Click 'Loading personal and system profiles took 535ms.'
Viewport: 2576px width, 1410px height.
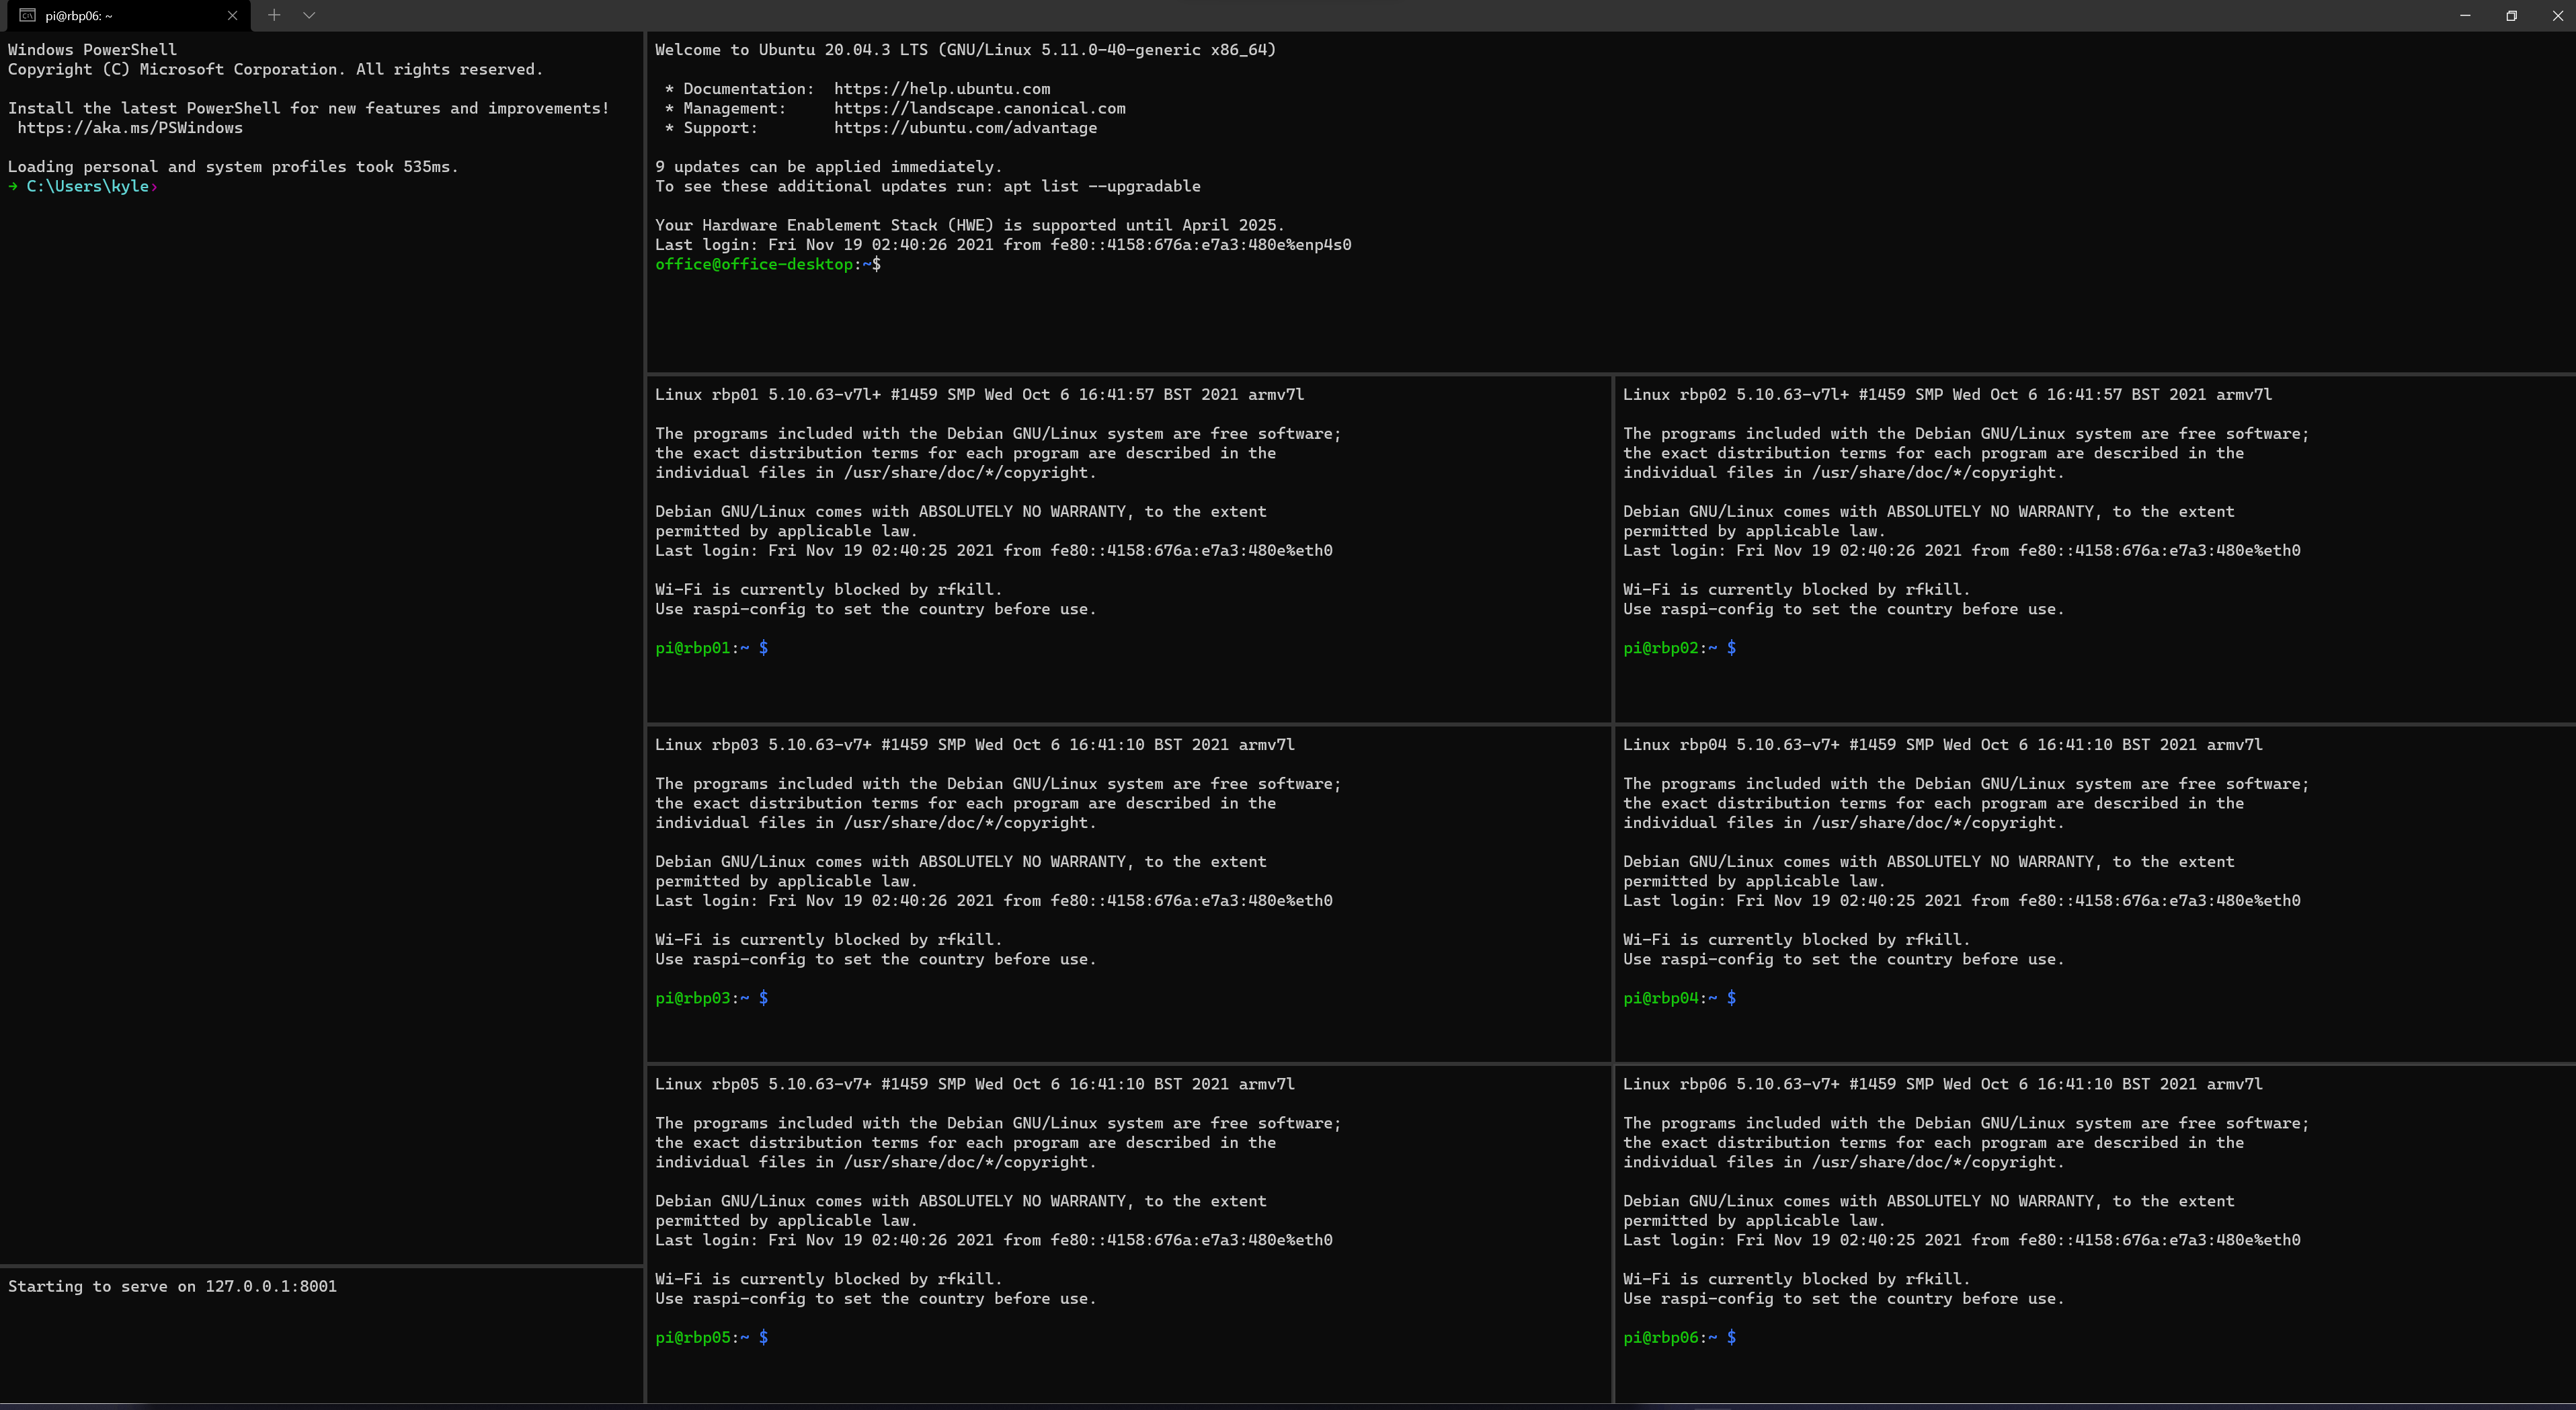tap(233, 167)
